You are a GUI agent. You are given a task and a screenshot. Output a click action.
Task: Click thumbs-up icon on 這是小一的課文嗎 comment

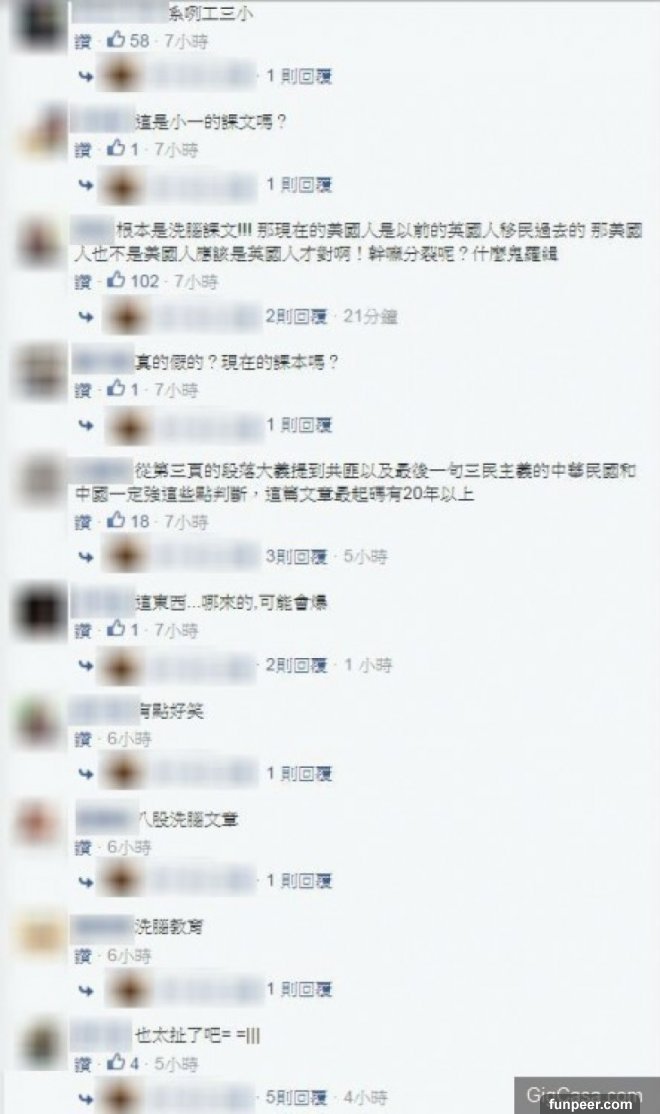116,148
